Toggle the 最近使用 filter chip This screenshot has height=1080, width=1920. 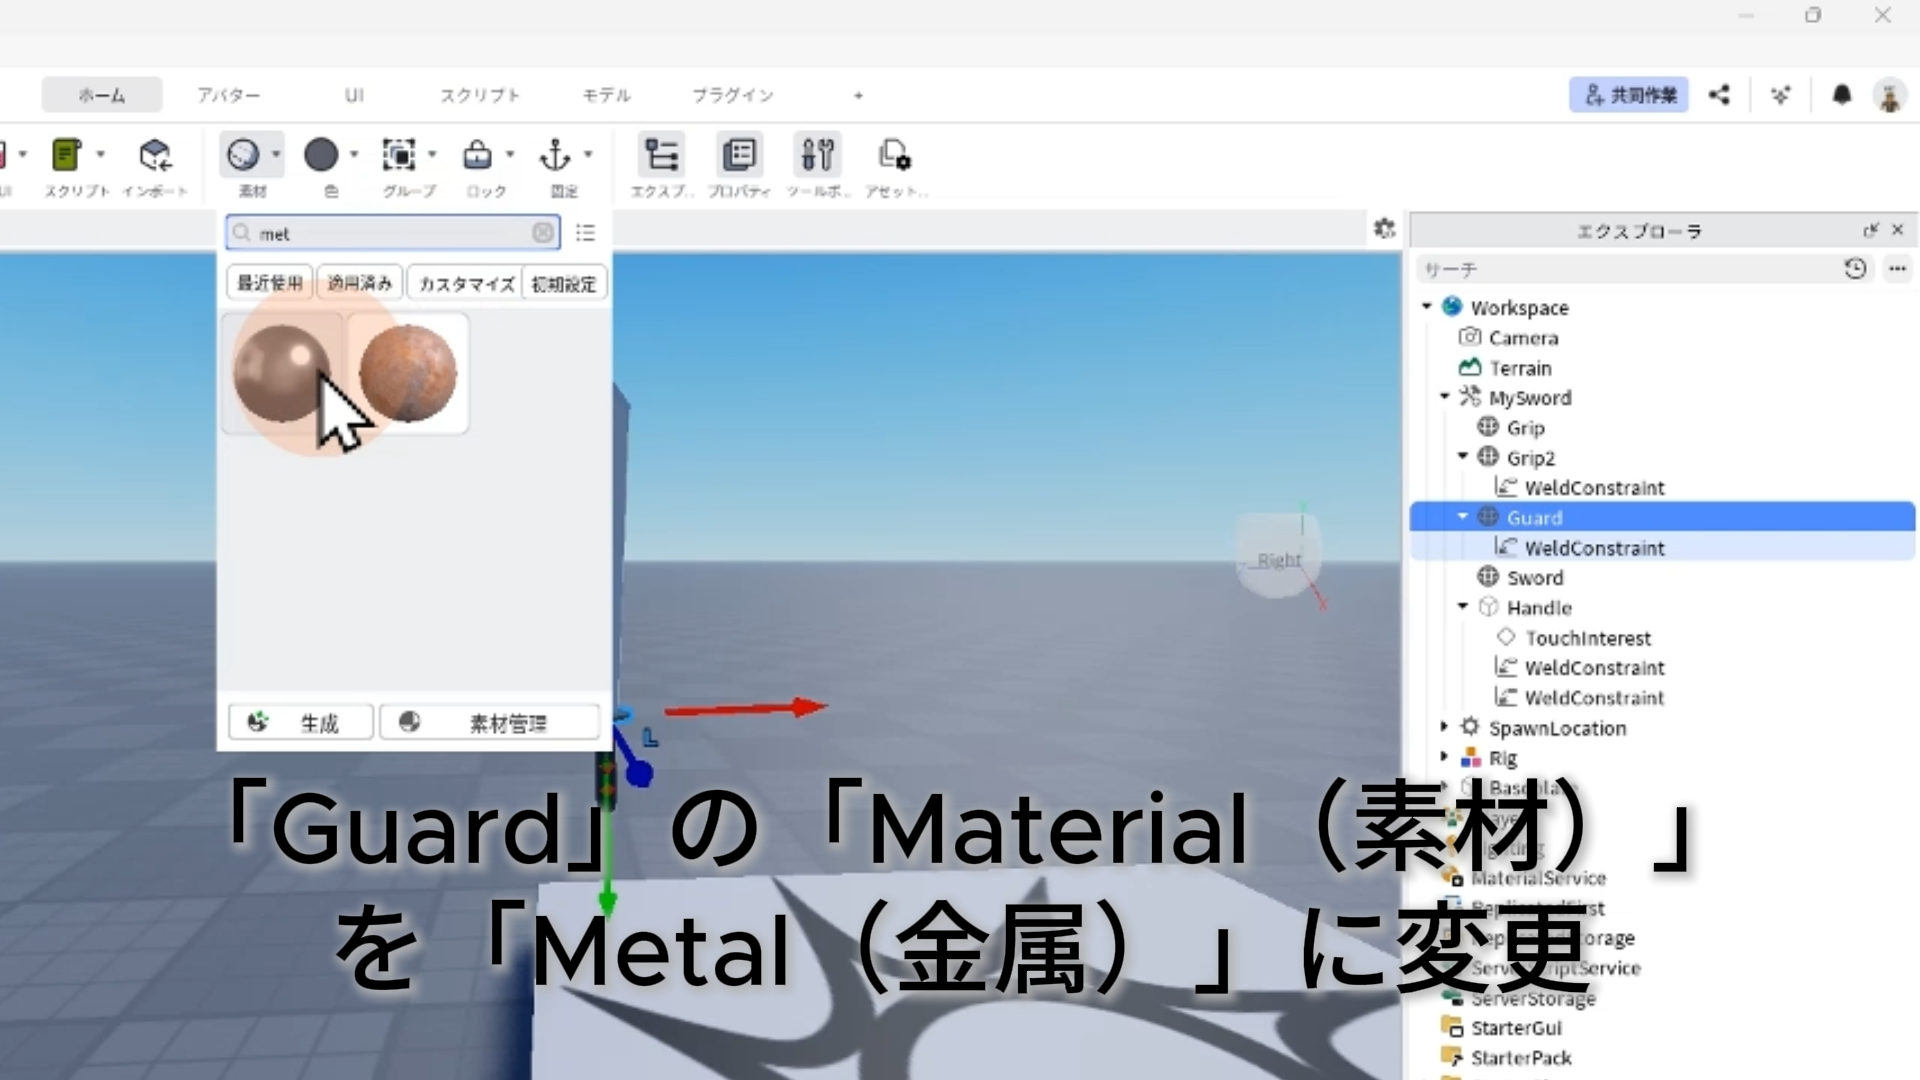point(269,284)
